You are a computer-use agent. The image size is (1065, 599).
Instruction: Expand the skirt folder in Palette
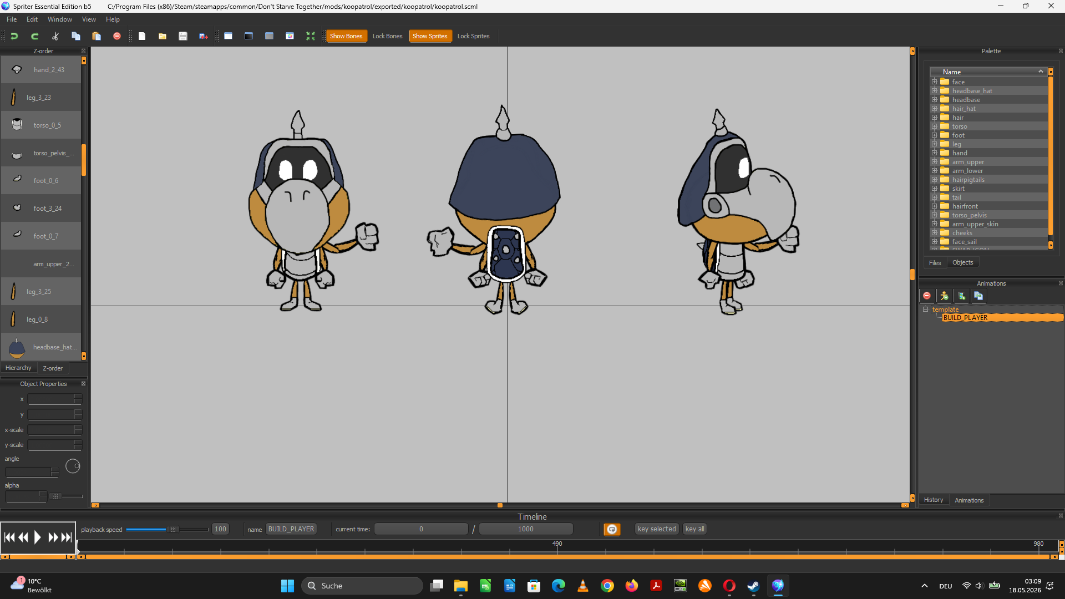tap(935, 188)
